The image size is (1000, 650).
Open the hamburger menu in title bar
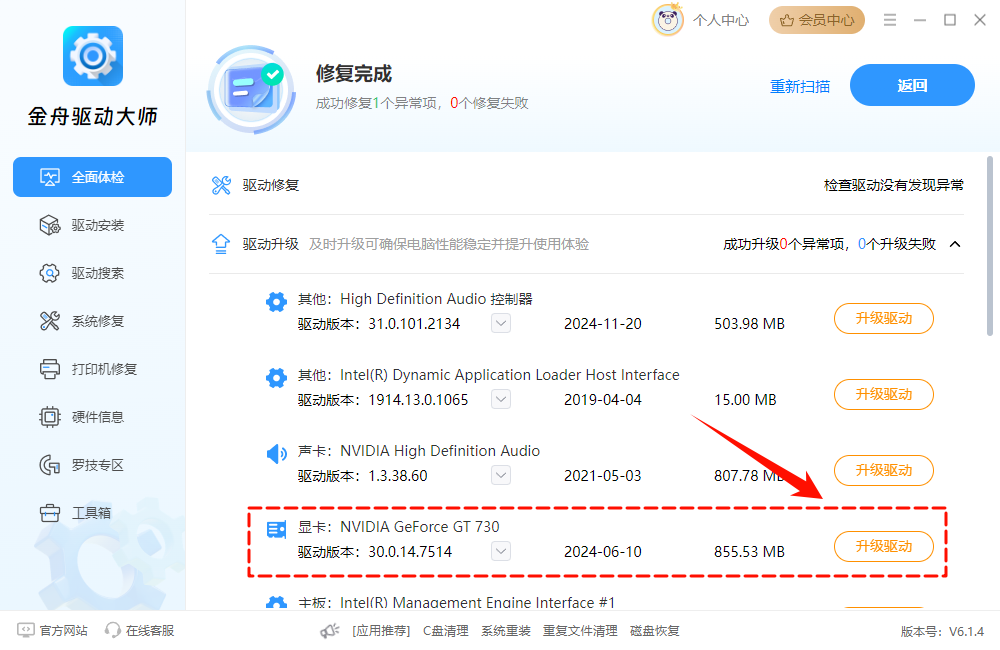pyautogui.click(x=890, y=19)
